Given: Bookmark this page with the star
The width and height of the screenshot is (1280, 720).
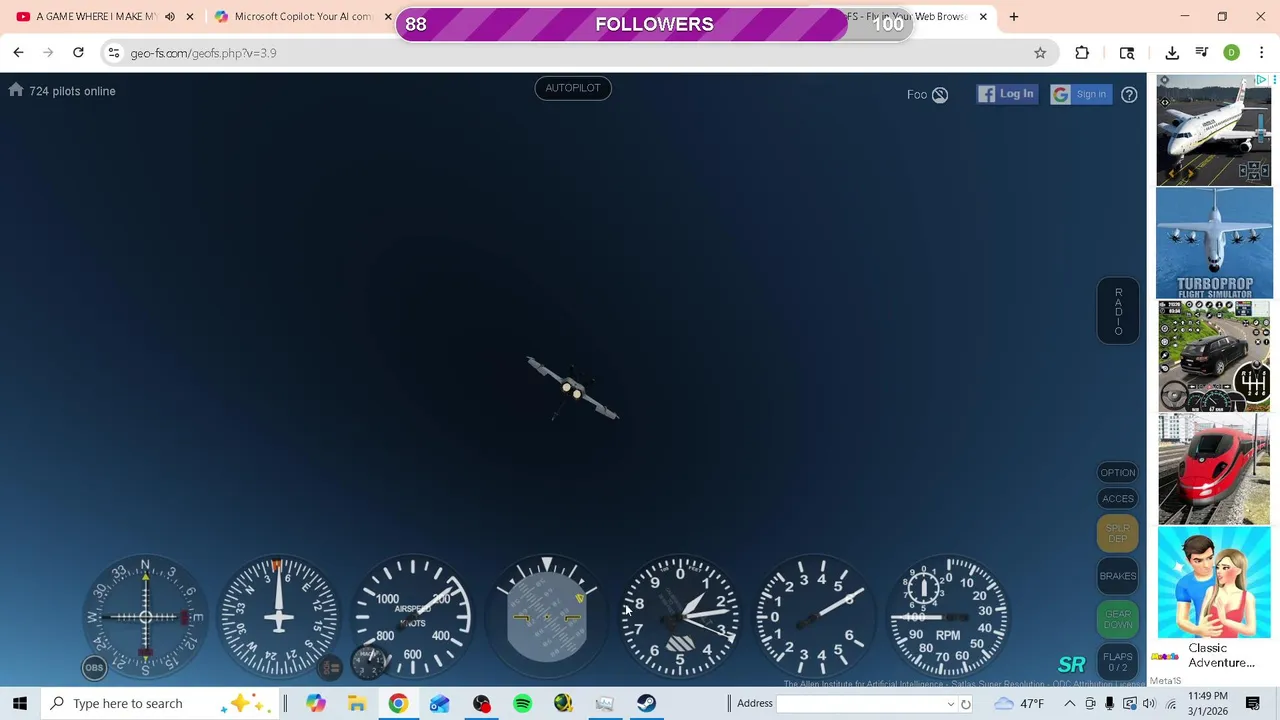Looking at the screenshot, I should click(1040, 53).
